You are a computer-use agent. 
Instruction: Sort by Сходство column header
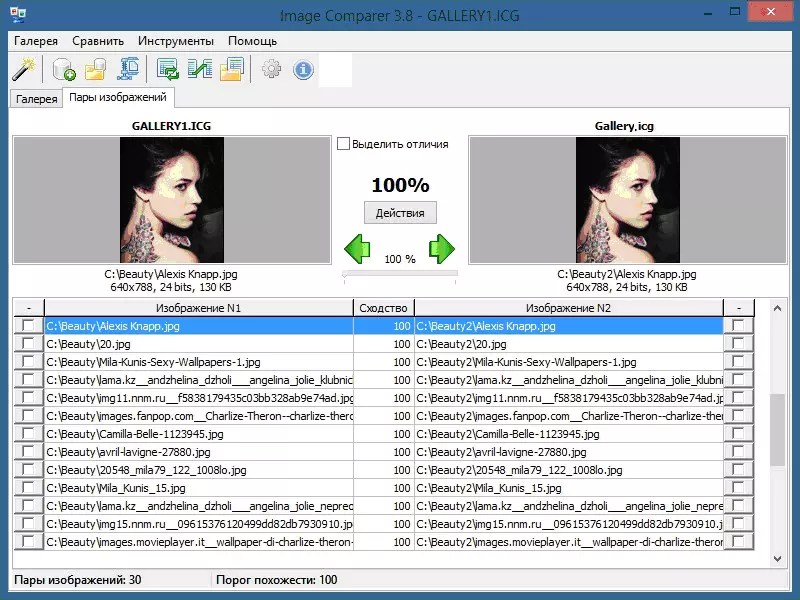[x=383, y=308]
